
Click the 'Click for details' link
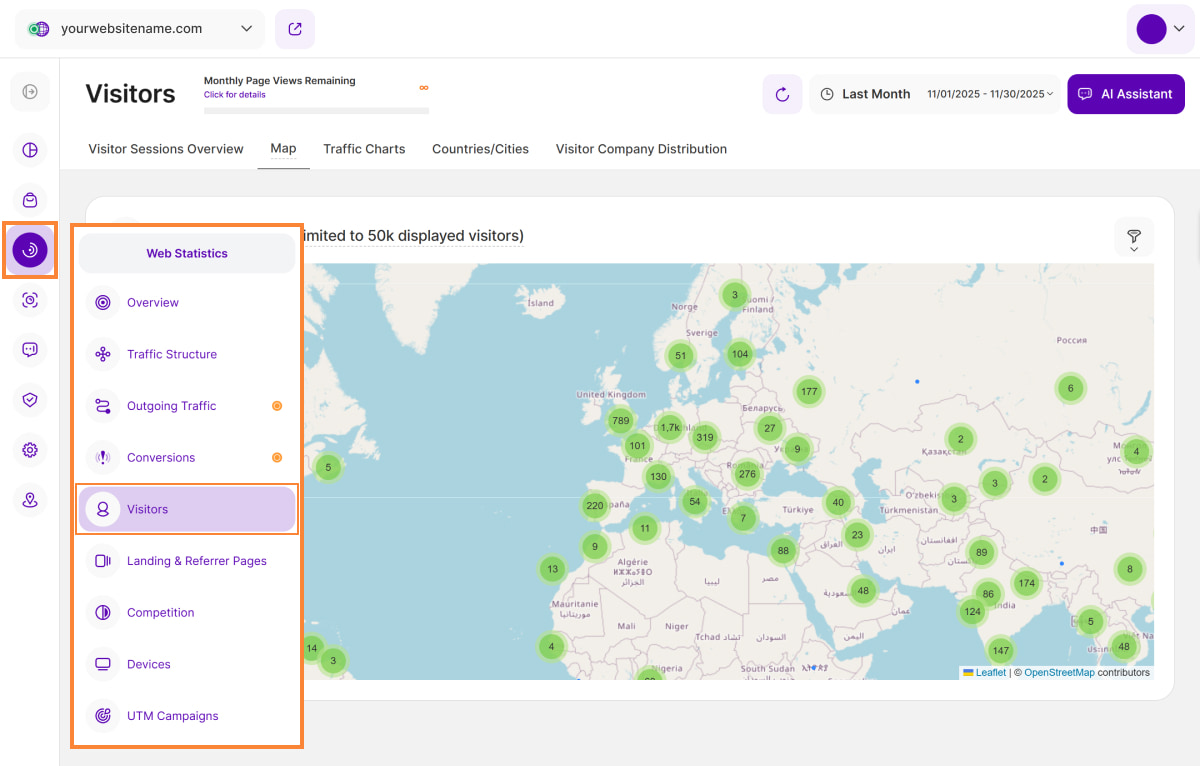pos(235,95)
